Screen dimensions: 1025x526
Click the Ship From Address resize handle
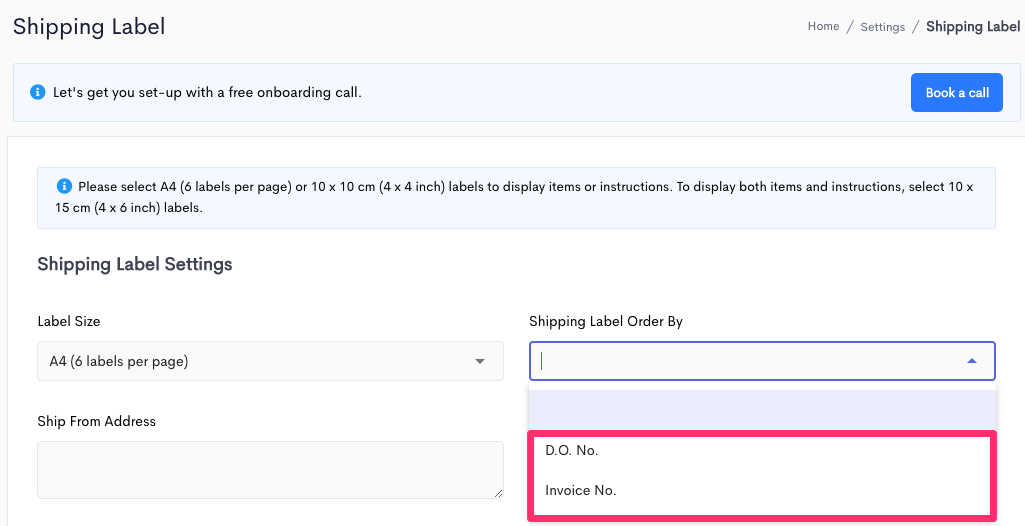[x=498, y=493]
